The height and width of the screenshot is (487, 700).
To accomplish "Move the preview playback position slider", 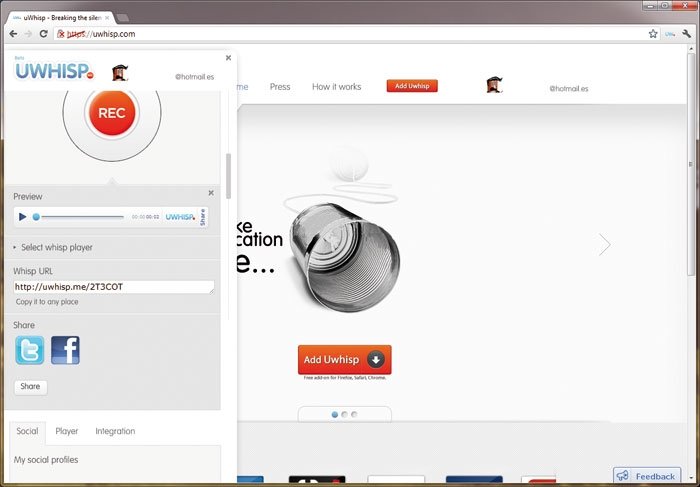I will (x=37, y=217).
